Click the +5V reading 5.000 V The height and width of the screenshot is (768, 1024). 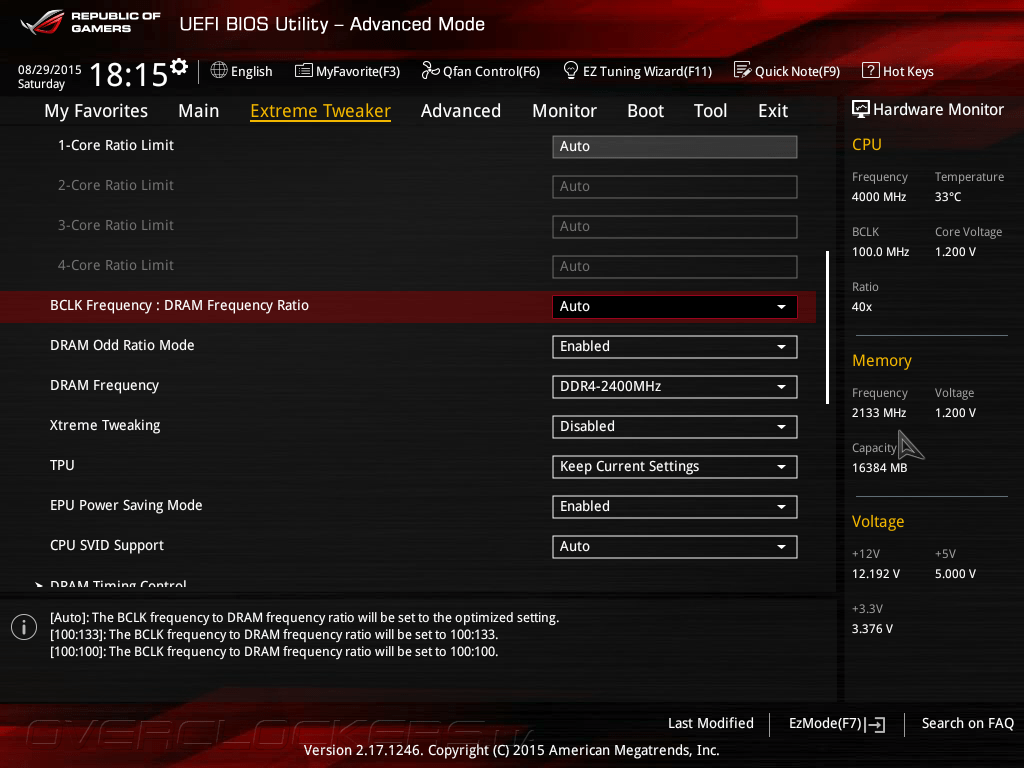click(x=955, y=574)
